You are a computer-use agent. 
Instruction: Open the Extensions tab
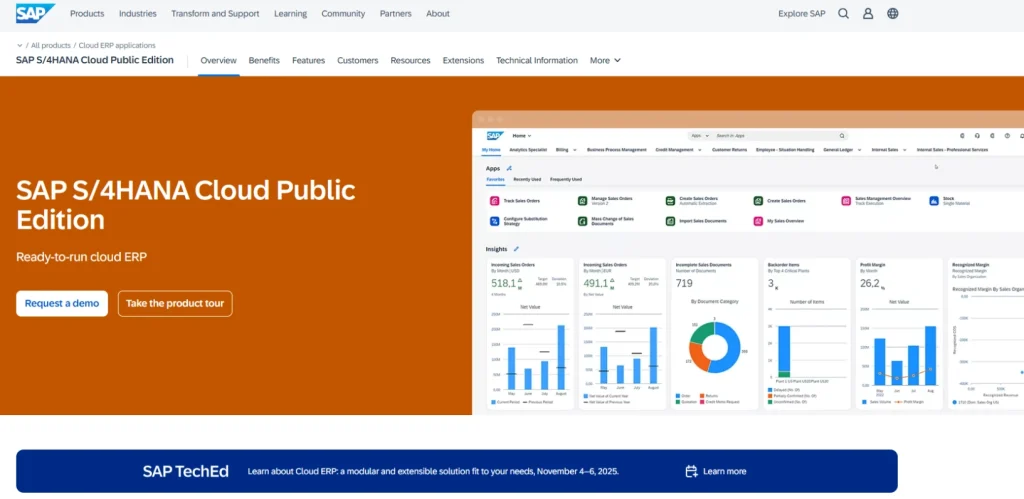click(x=463, y=60)
